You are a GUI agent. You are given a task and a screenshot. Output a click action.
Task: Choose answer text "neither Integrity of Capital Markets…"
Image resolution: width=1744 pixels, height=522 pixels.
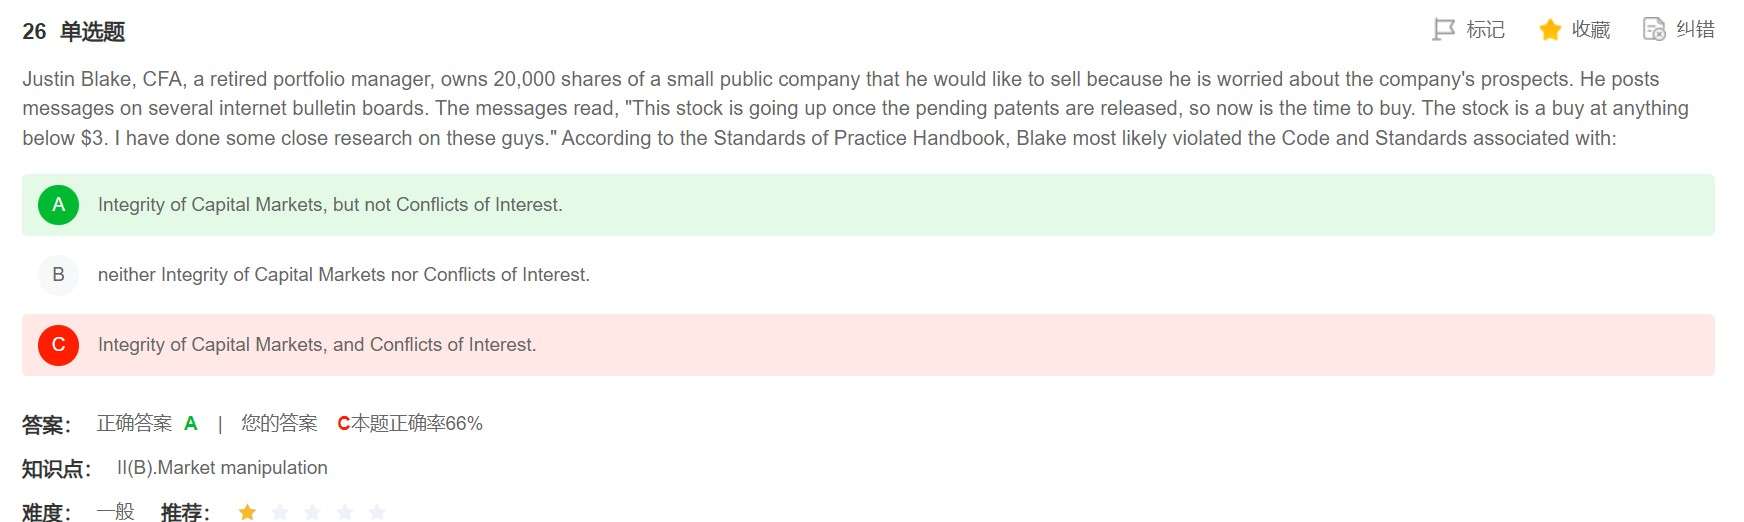(x=343, y=275)
